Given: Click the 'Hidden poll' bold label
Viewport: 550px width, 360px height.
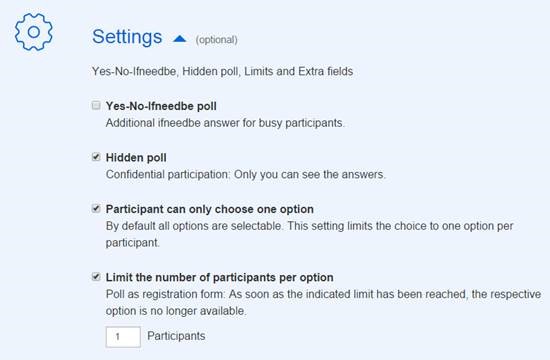Looking at the screenshot, I should click(136, 158).
